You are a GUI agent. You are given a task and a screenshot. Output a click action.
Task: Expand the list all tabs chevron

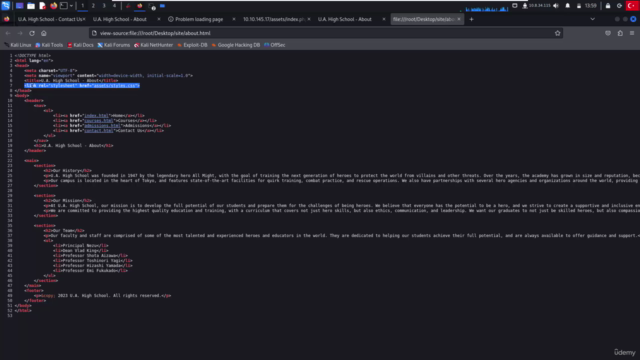(x=593, y=19)
